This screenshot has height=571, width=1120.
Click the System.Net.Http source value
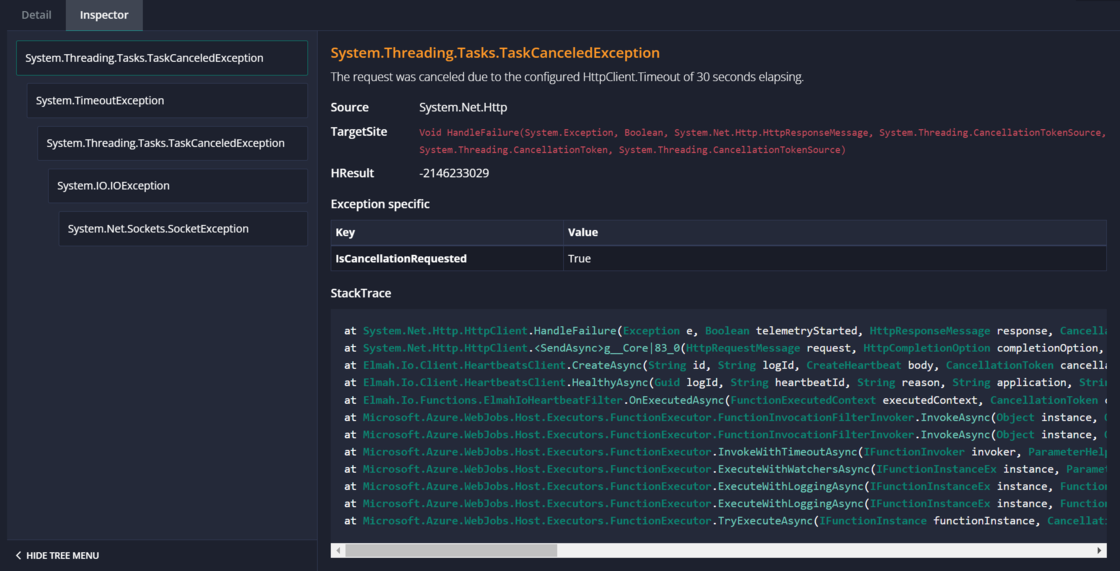pos(463,107)
